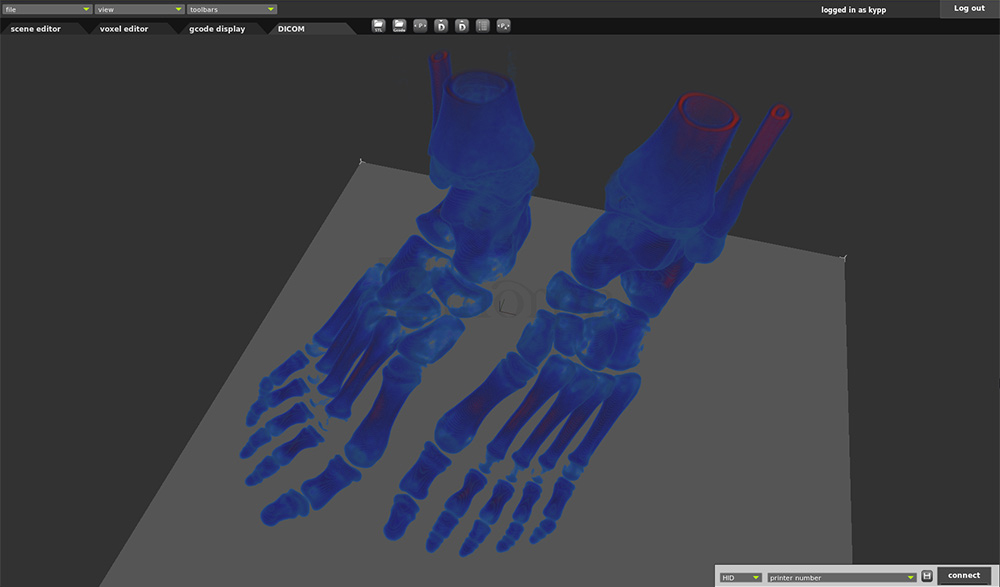
Task: Select the DICOM tab
Action: (291, 29)
